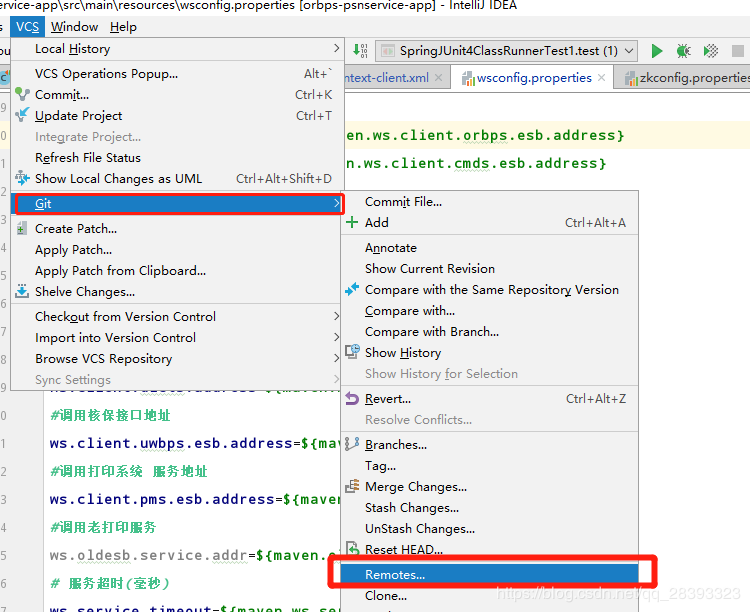The height and width of the screenshot is (612, 750).
Task: Select Remotes... in the Git submenu
Action: pyautogui.click(x=395, y=575)
